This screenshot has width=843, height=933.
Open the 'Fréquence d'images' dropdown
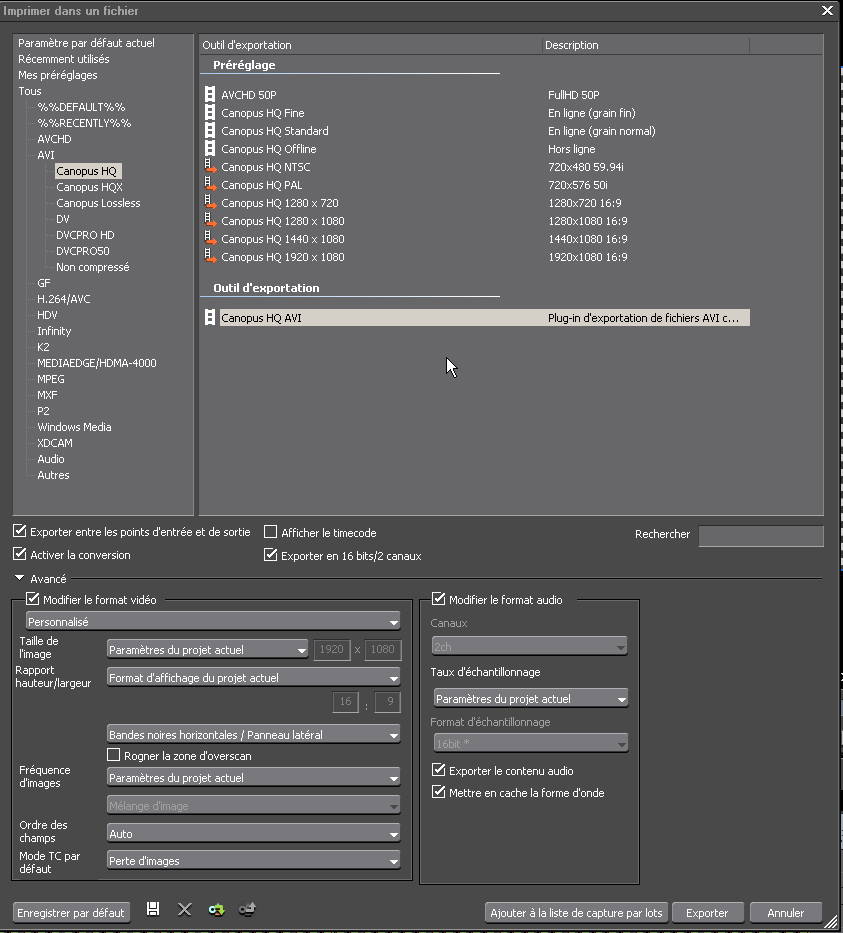(253, 777)
